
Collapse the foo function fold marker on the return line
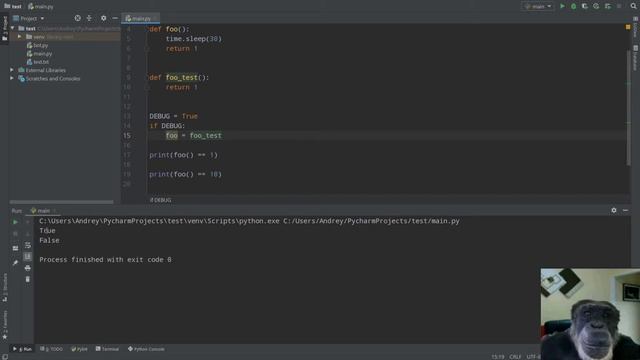pyautogui.click(x=147, y=49)
